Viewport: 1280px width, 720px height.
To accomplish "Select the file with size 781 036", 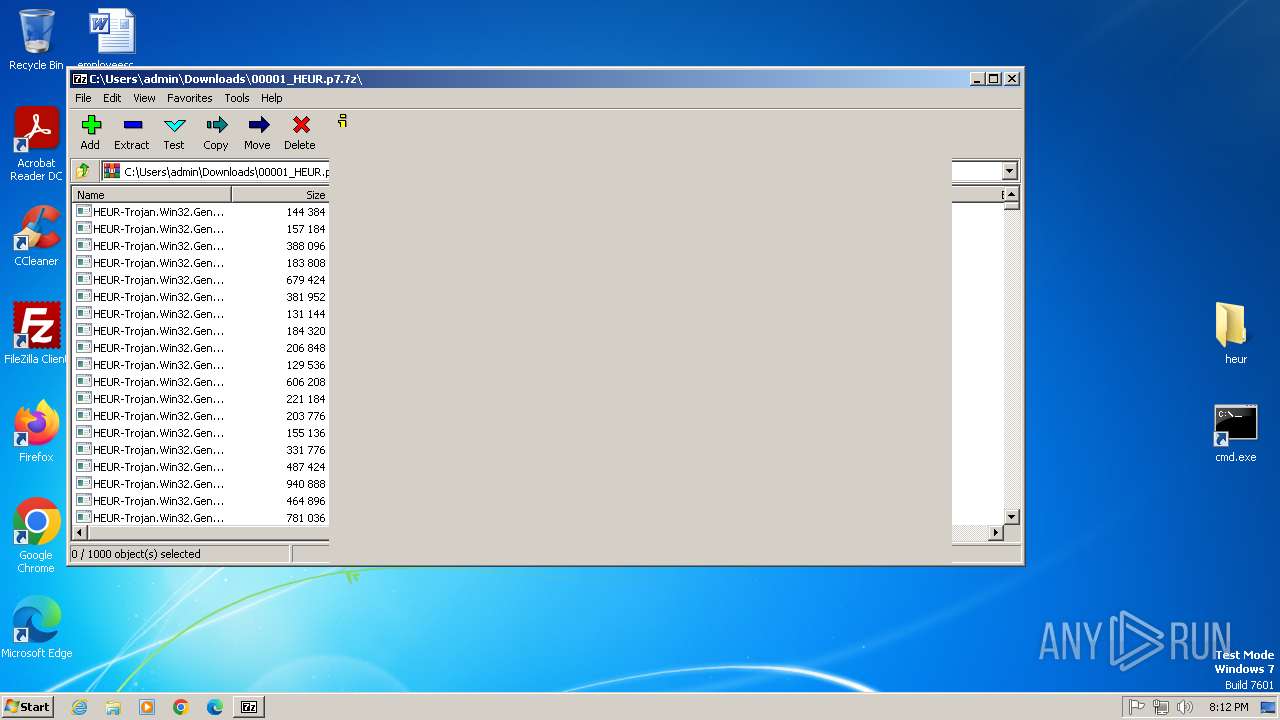I will click(200, 518).
